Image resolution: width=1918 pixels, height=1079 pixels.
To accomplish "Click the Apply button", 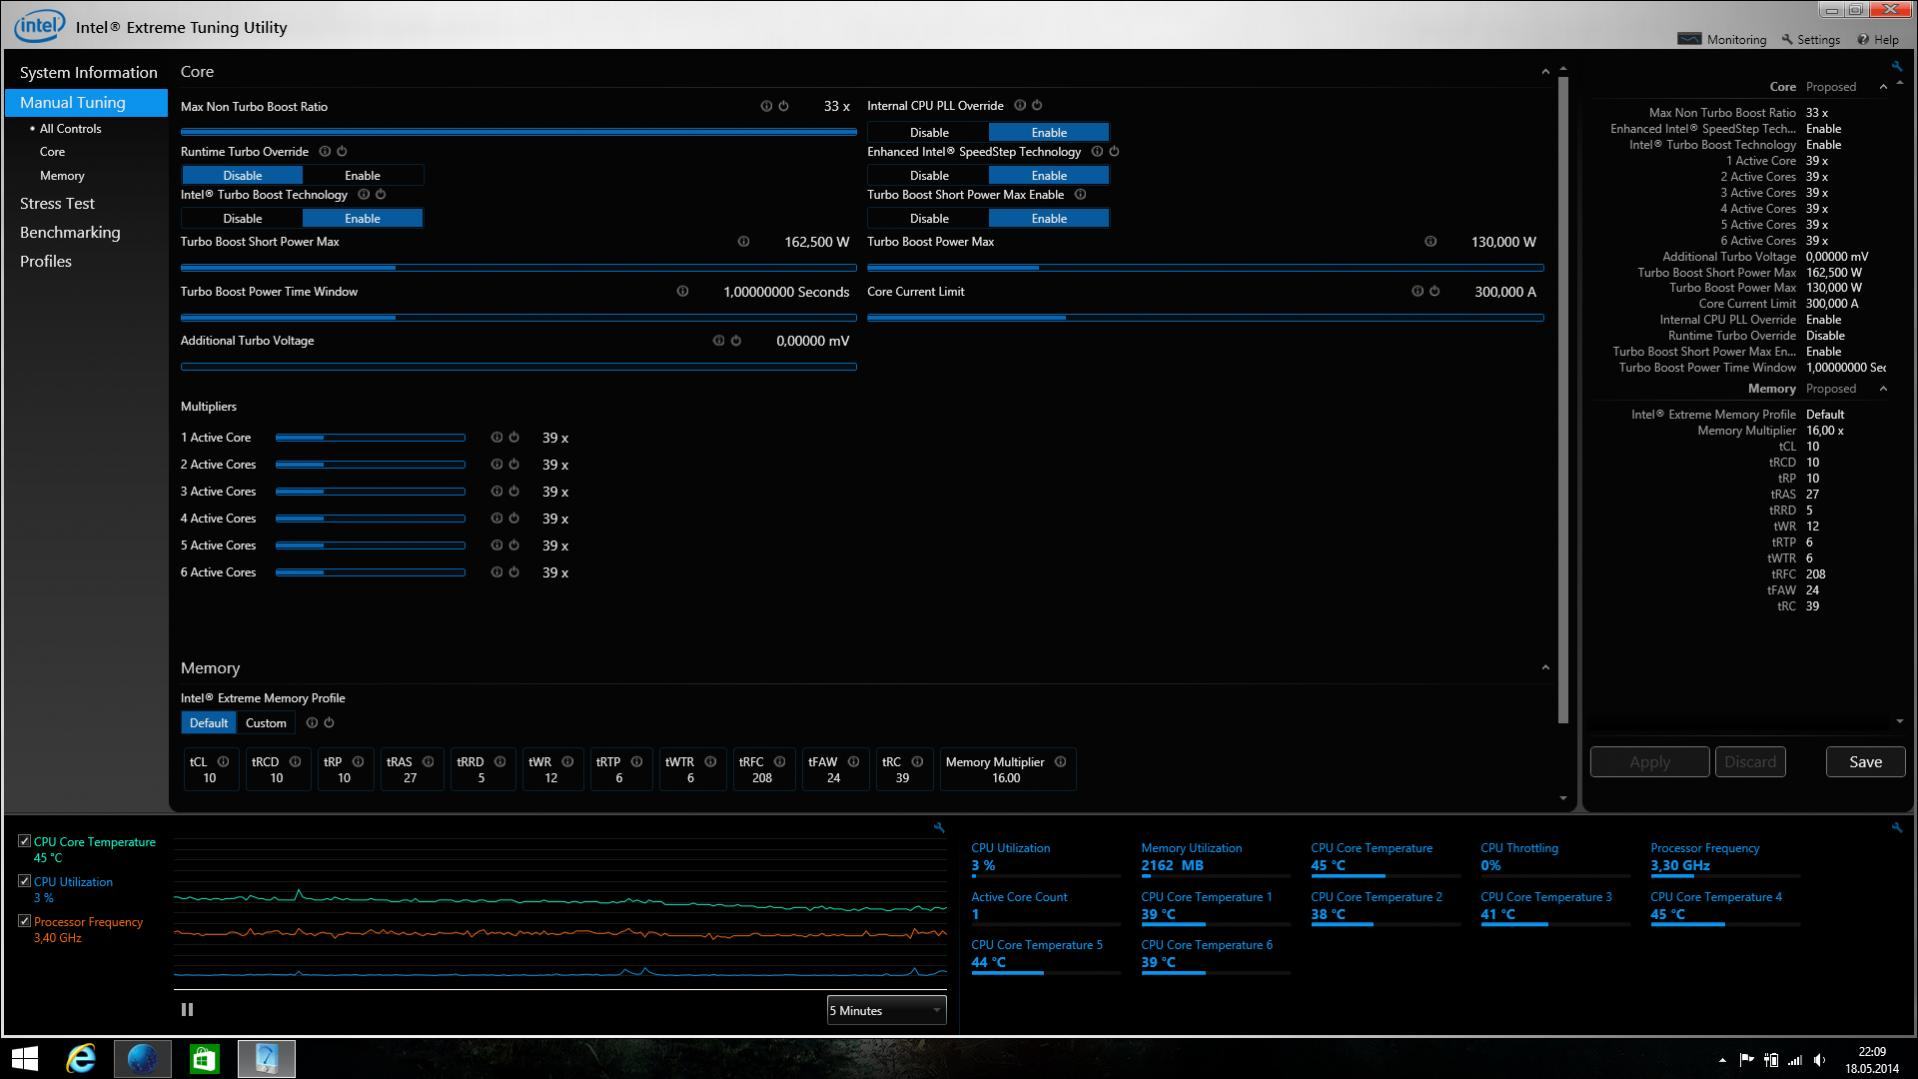I will point(1649,763).
